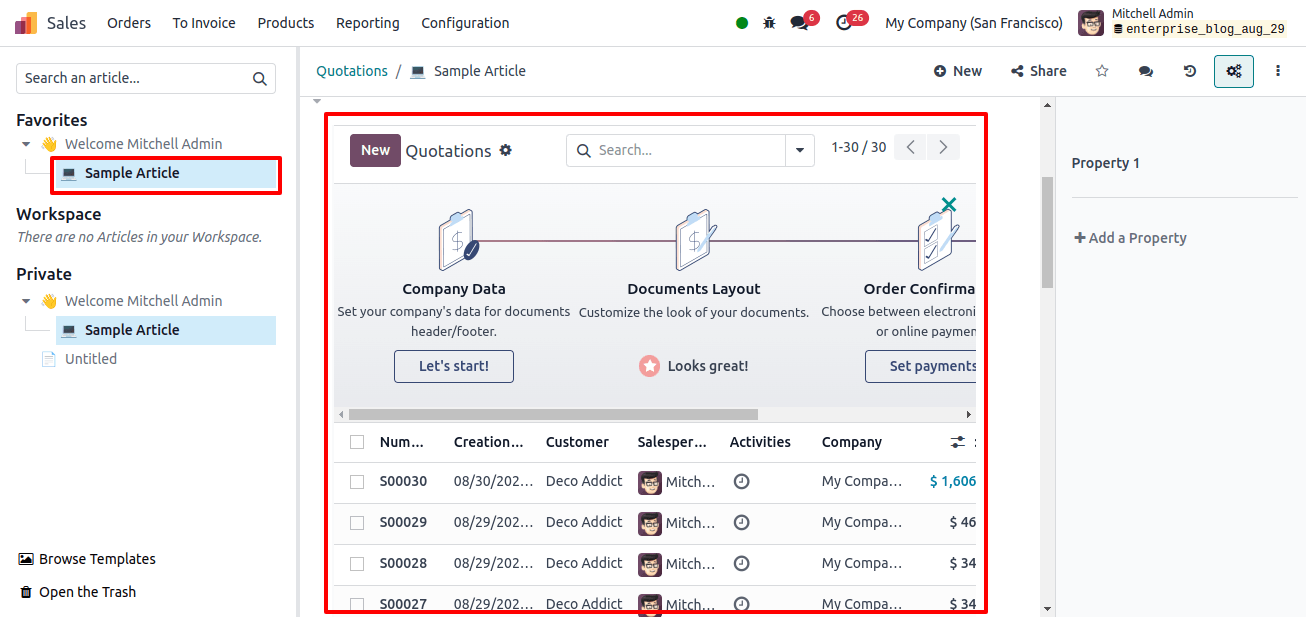This screenshot has height=617, width=1306.
Task: Add article to favorites with star icon
Action: point(1102,71)
